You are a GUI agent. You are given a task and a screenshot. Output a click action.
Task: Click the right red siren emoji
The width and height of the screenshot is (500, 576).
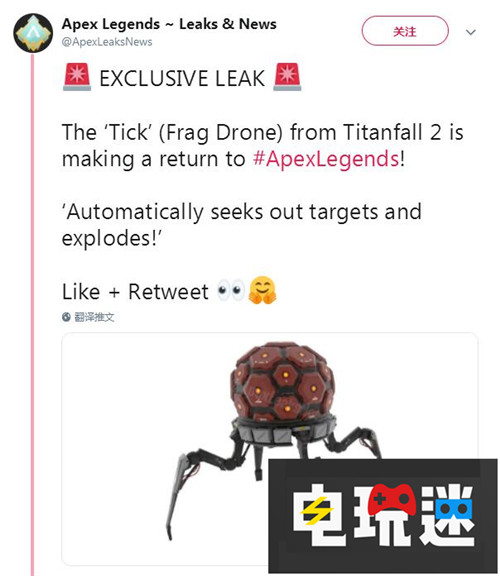click(287, 77)
